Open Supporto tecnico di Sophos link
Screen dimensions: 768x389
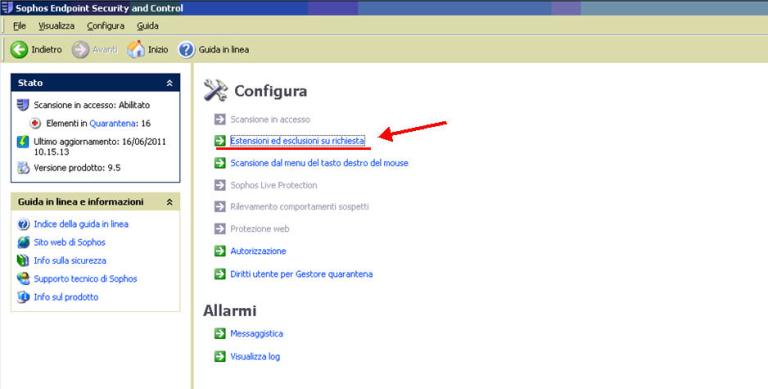(85, 279)
